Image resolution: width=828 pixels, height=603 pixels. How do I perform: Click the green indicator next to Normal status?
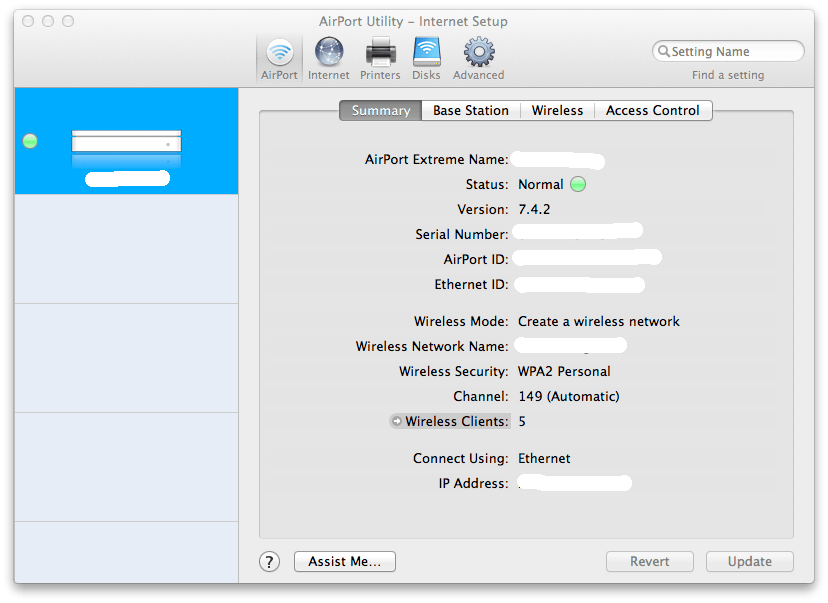[x=580, y=184]
